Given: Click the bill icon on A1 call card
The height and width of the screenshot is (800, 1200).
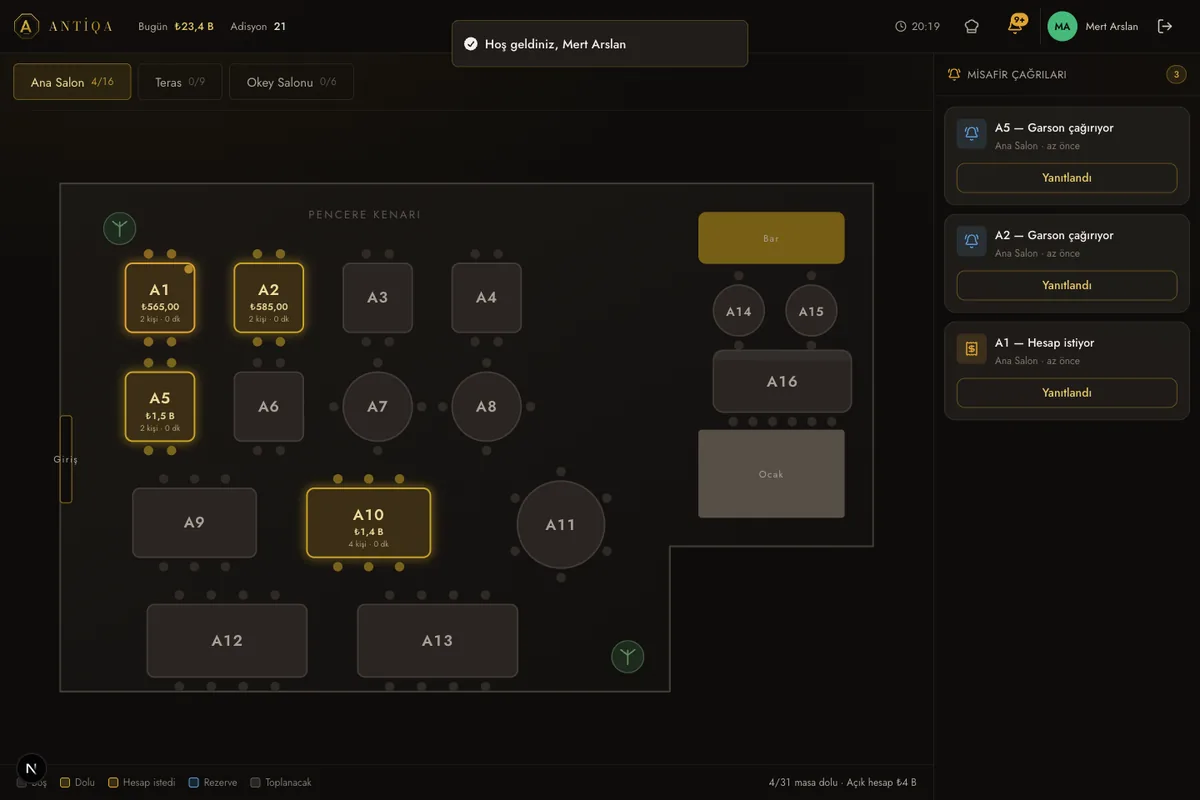Looking at the screenshot, I should pos(971,348).
